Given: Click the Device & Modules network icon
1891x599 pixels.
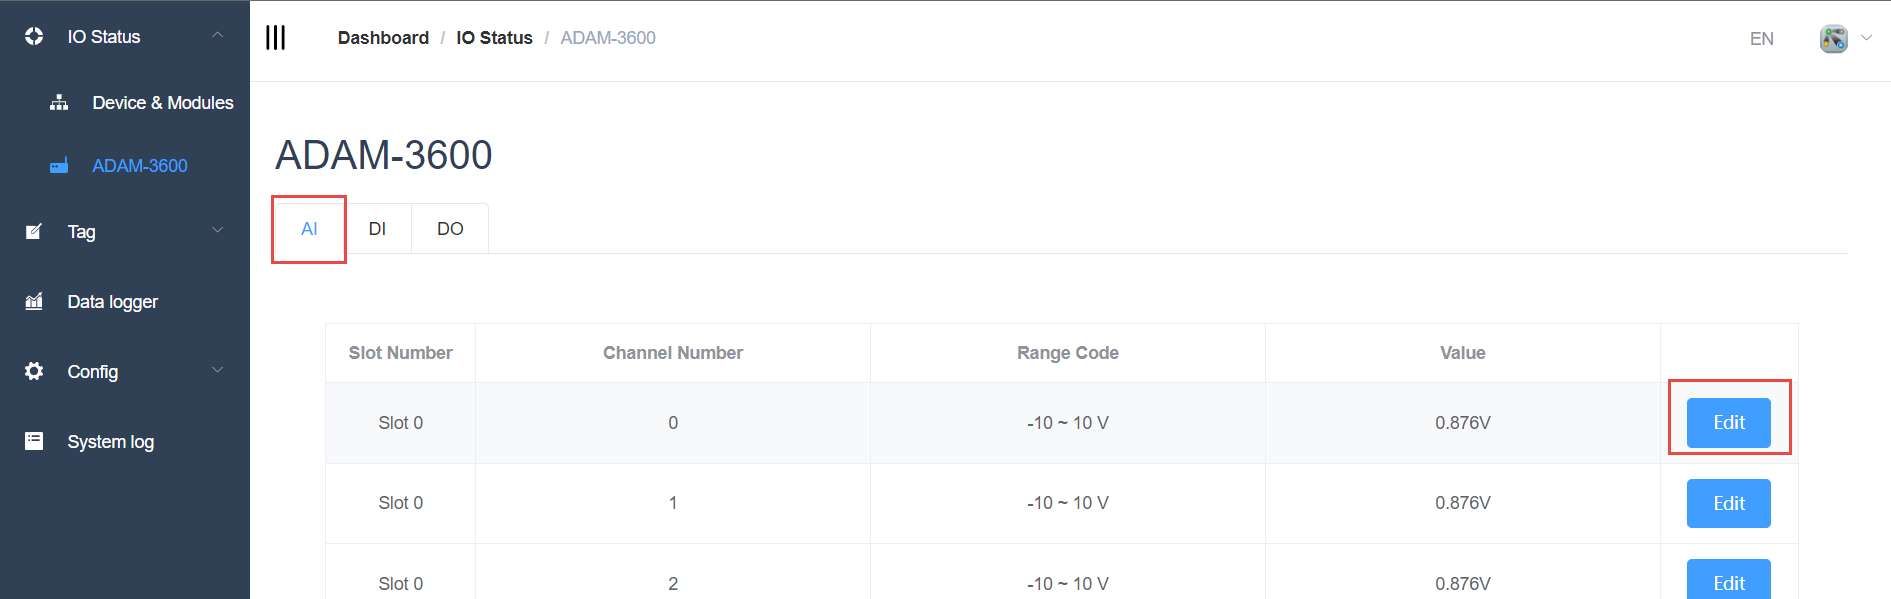Looking at the screenshot, I should point(59,103).
